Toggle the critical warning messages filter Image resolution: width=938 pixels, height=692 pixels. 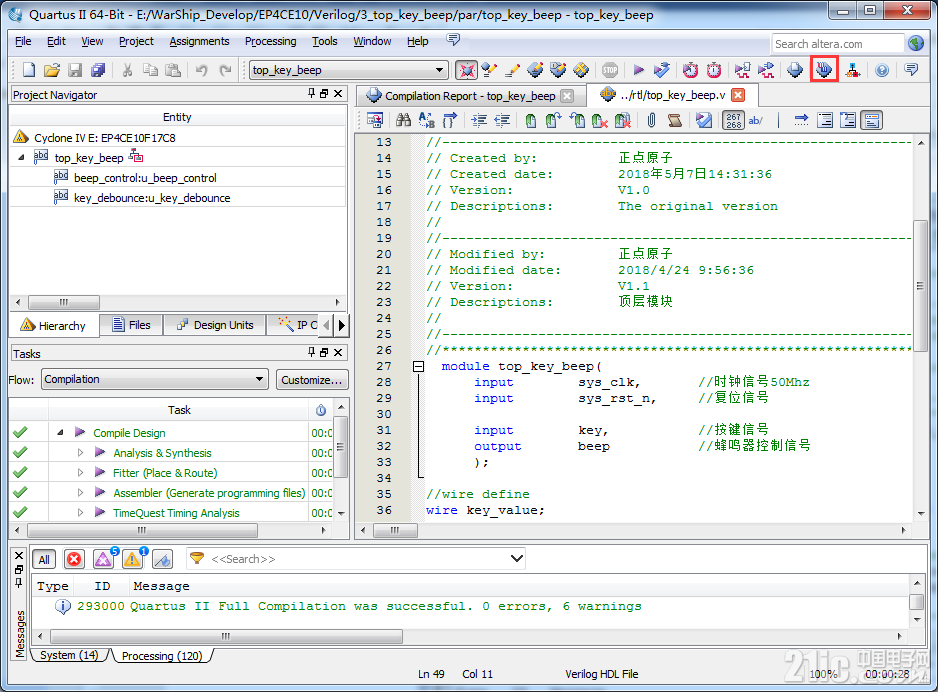103,559
